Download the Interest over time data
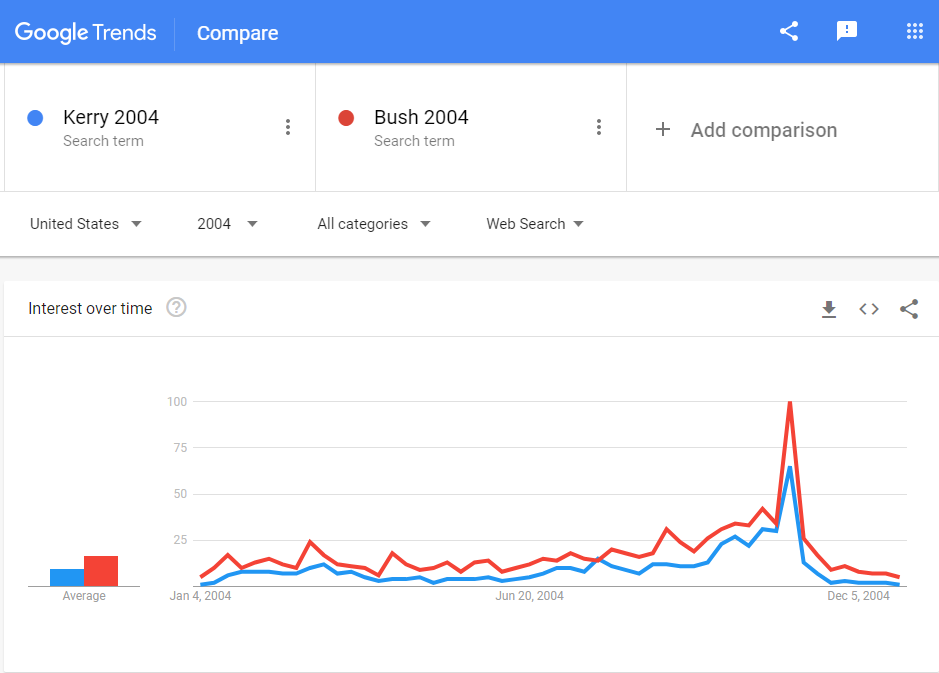This screenshot has width=939, height=673. click(829, 309)
